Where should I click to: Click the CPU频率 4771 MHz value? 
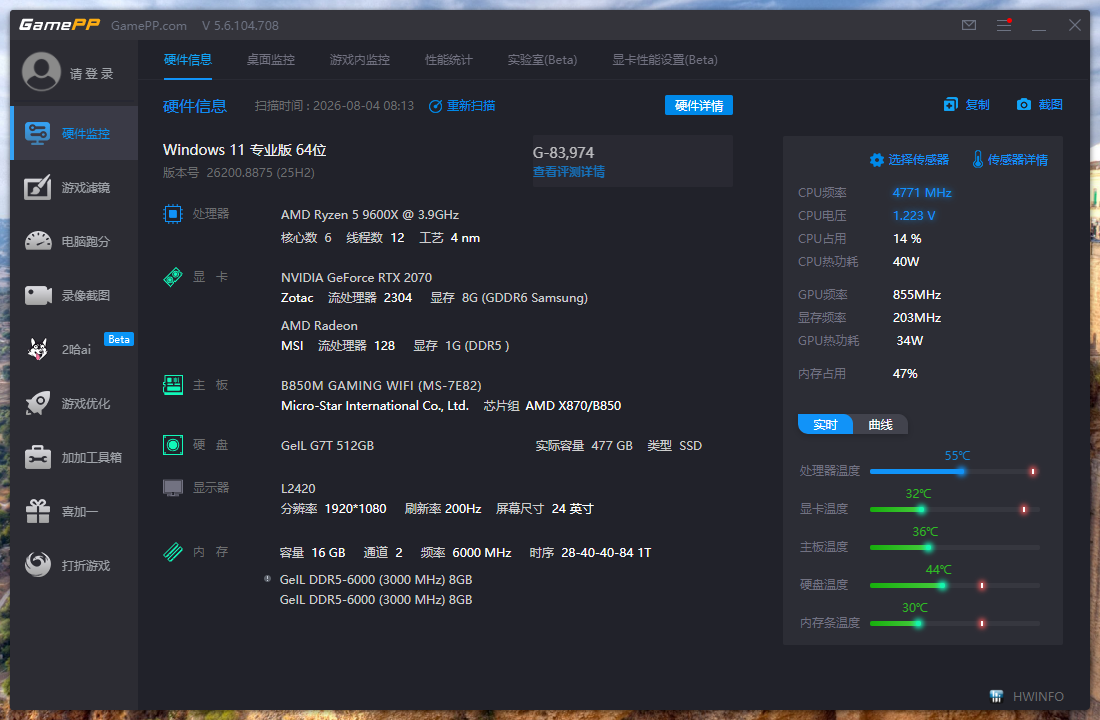pos(922,192)
